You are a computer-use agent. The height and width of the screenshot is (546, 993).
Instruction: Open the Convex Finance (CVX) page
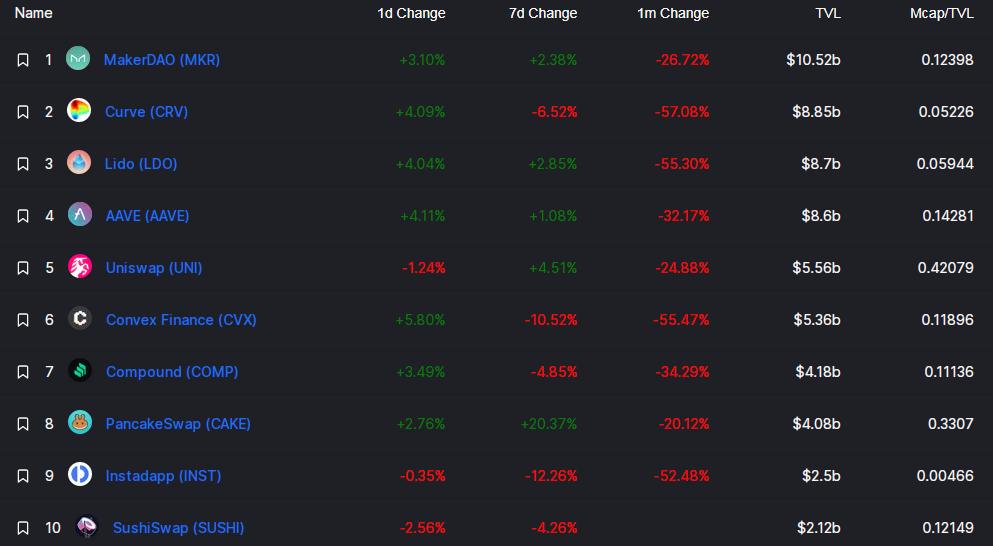[x=181, y=319]
